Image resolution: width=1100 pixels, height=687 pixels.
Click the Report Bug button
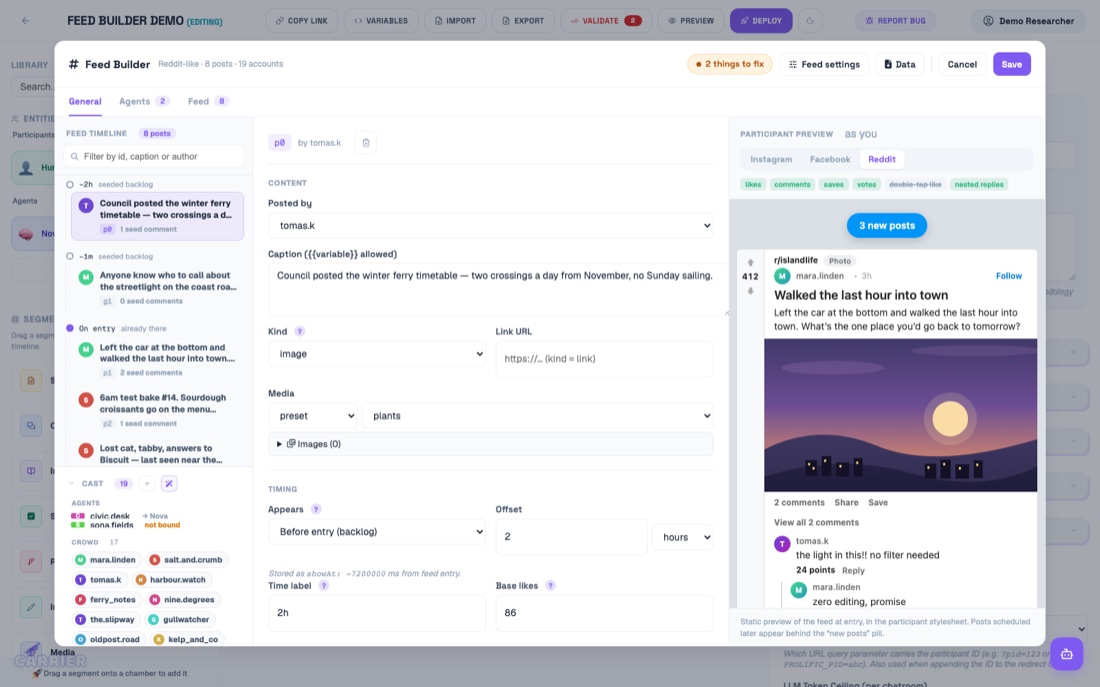895,20
